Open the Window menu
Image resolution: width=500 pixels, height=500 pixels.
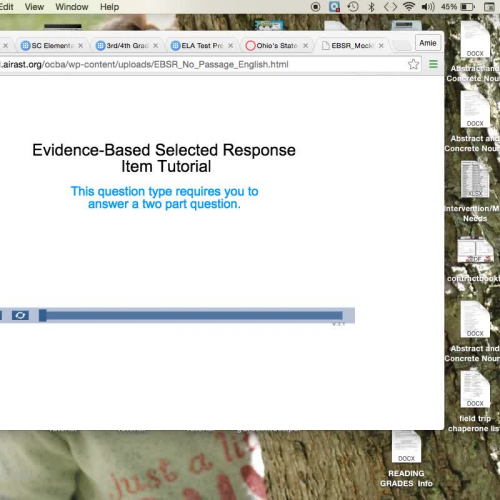72,7
